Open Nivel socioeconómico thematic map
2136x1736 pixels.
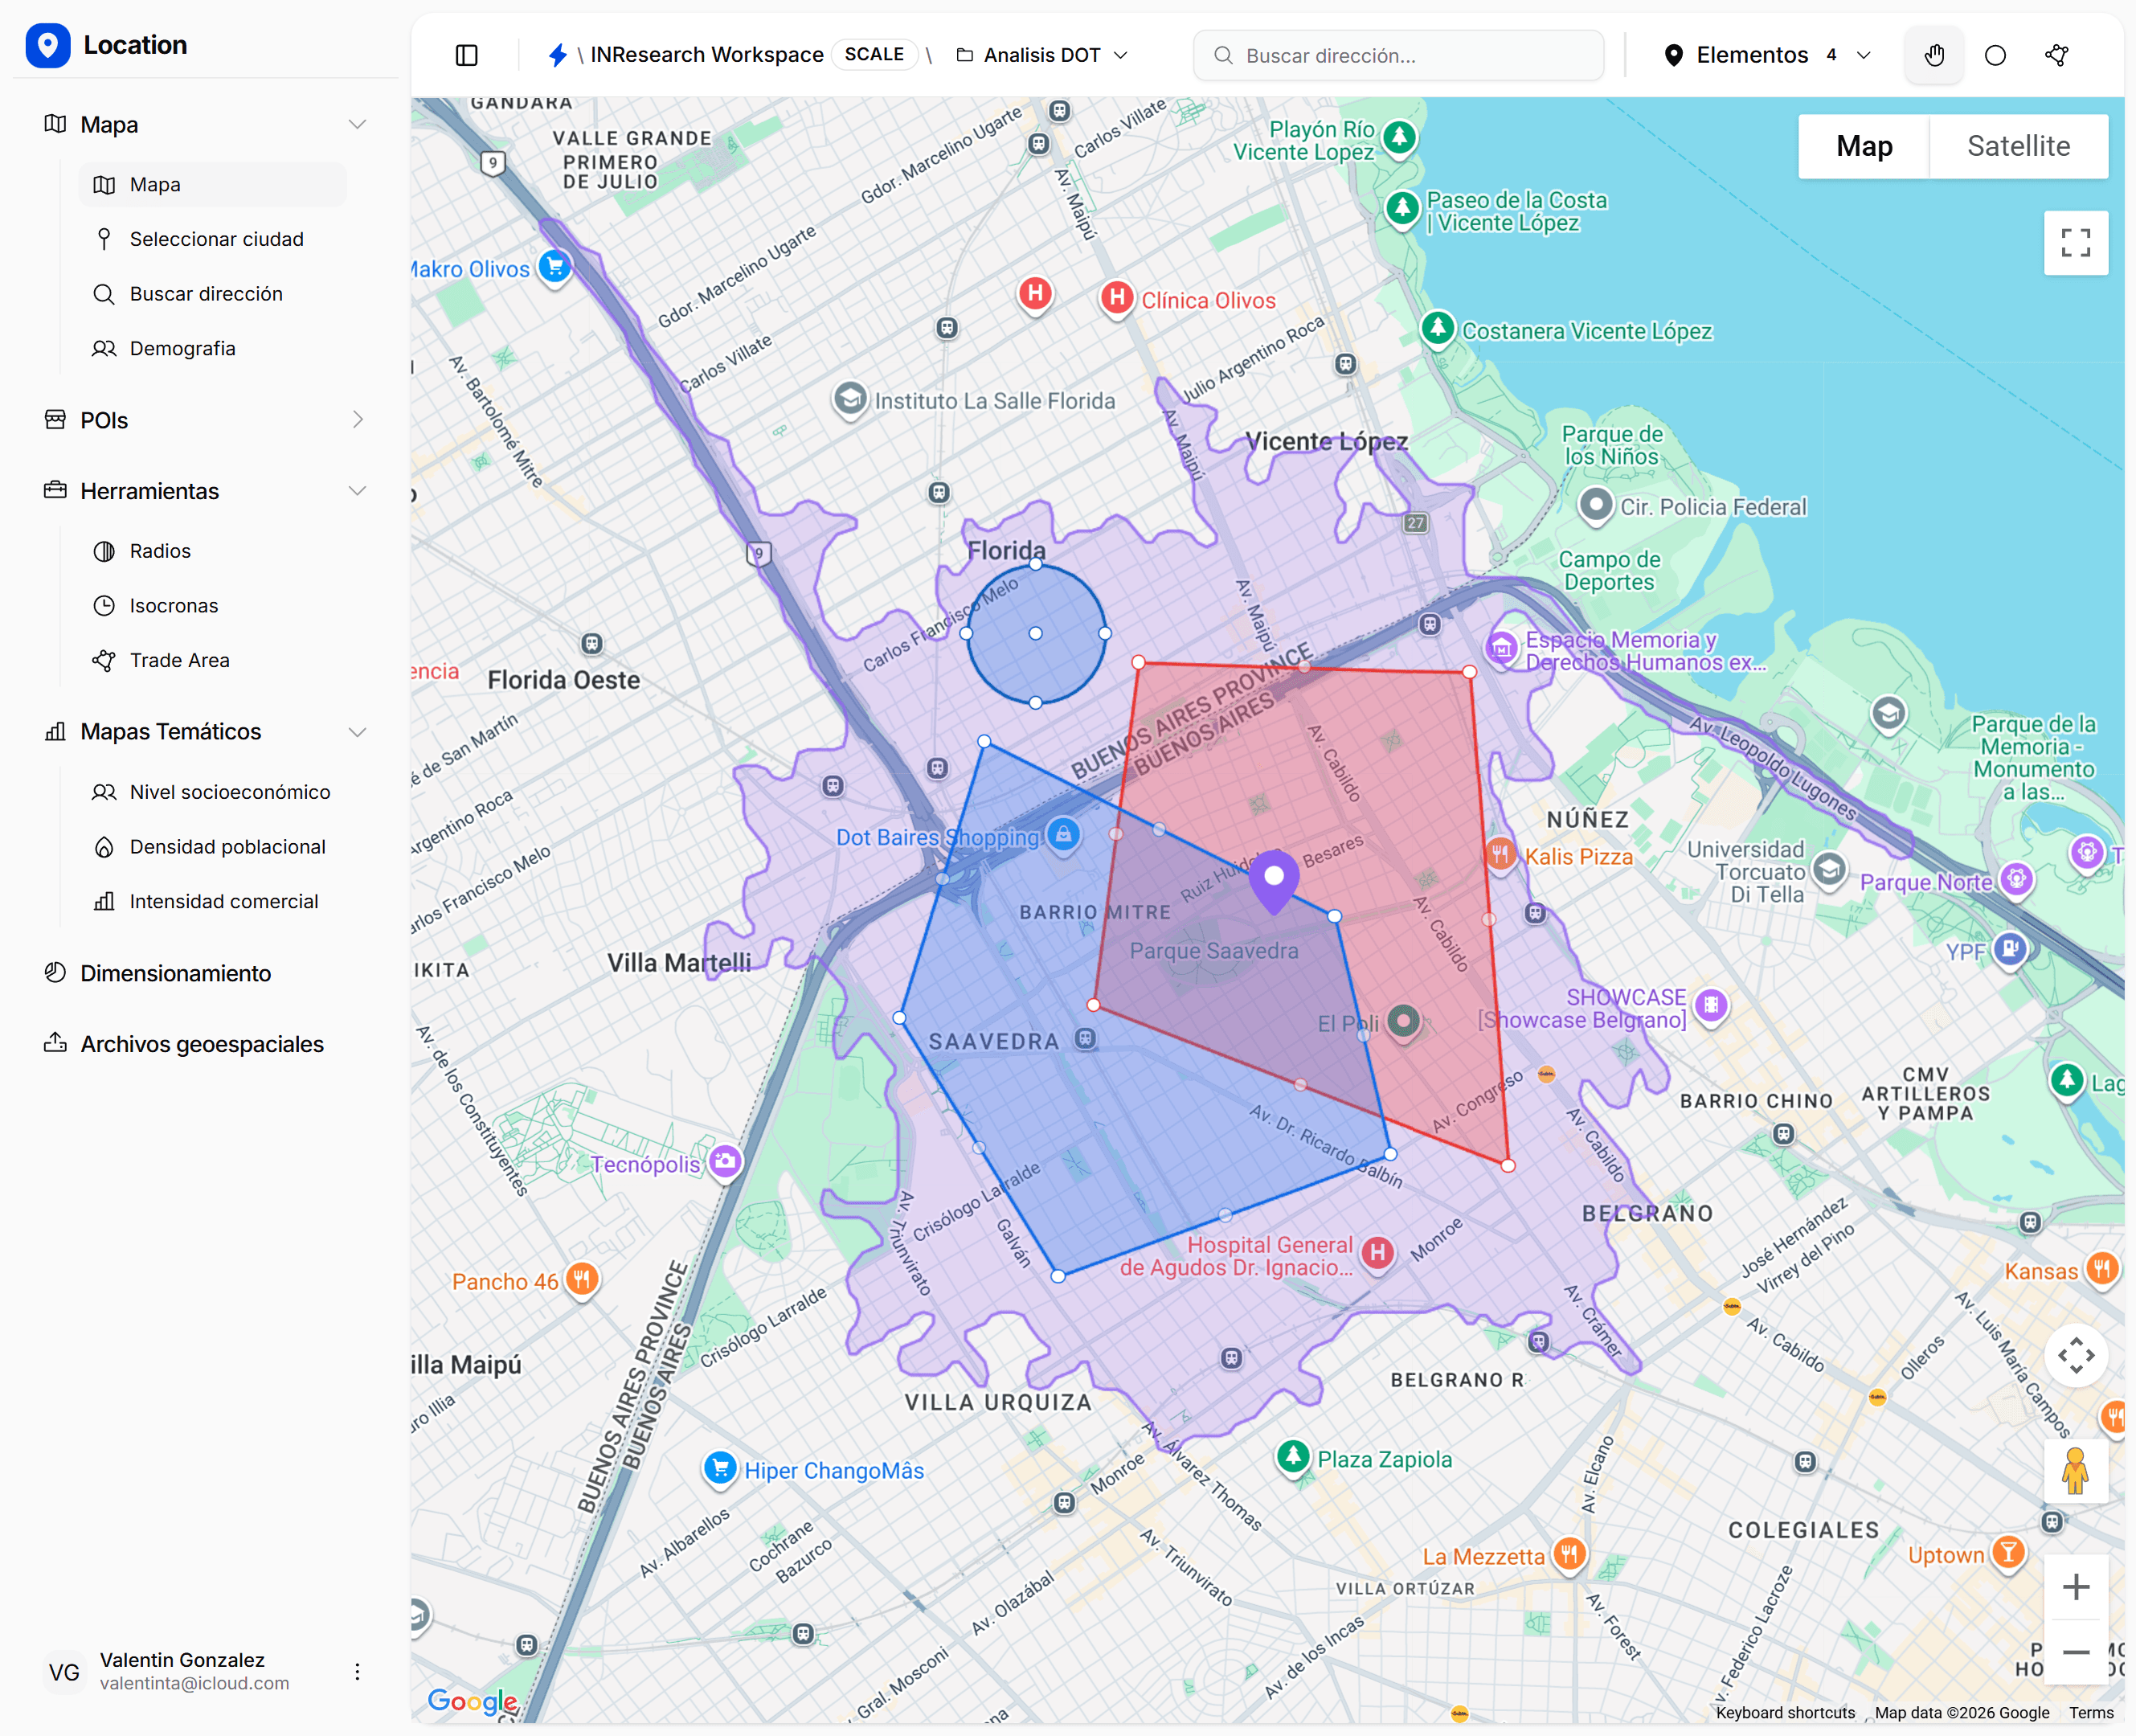tap(229, 791)
